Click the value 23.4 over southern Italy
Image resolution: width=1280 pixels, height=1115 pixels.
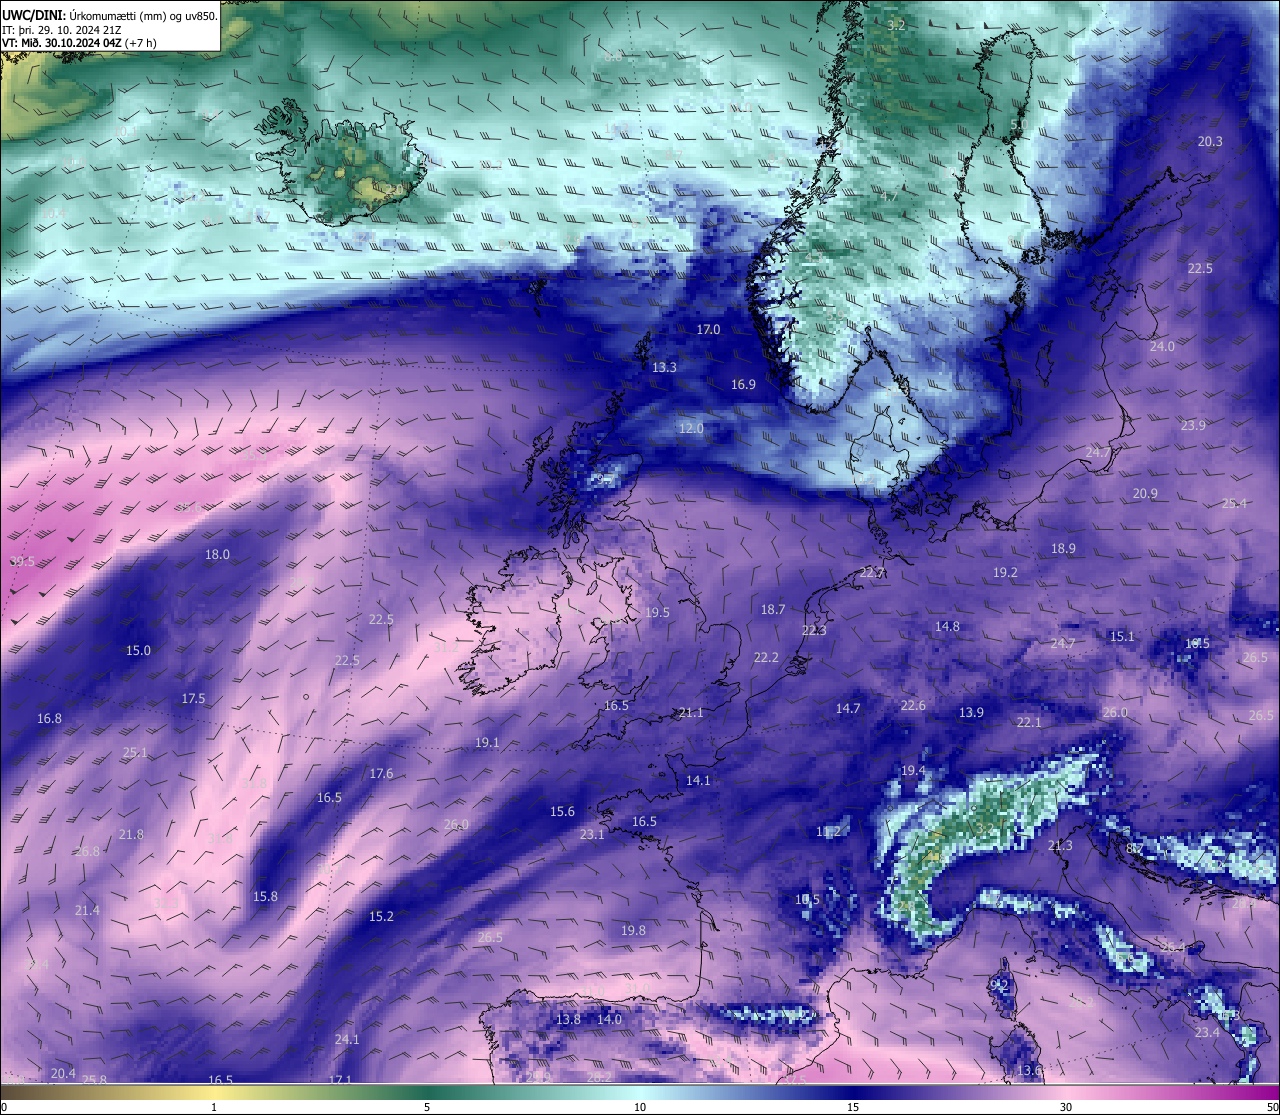click(1207, 1032)
